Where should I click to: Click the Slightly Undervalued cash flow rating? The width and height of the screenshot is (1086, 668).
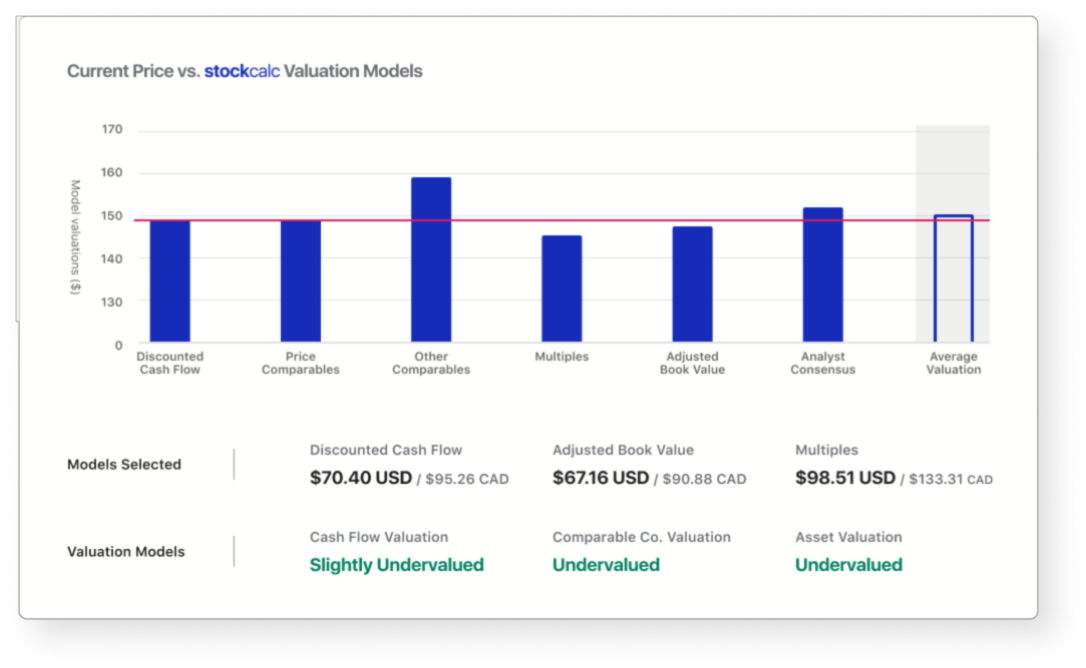pyautogui.click(x=396, y=565)
